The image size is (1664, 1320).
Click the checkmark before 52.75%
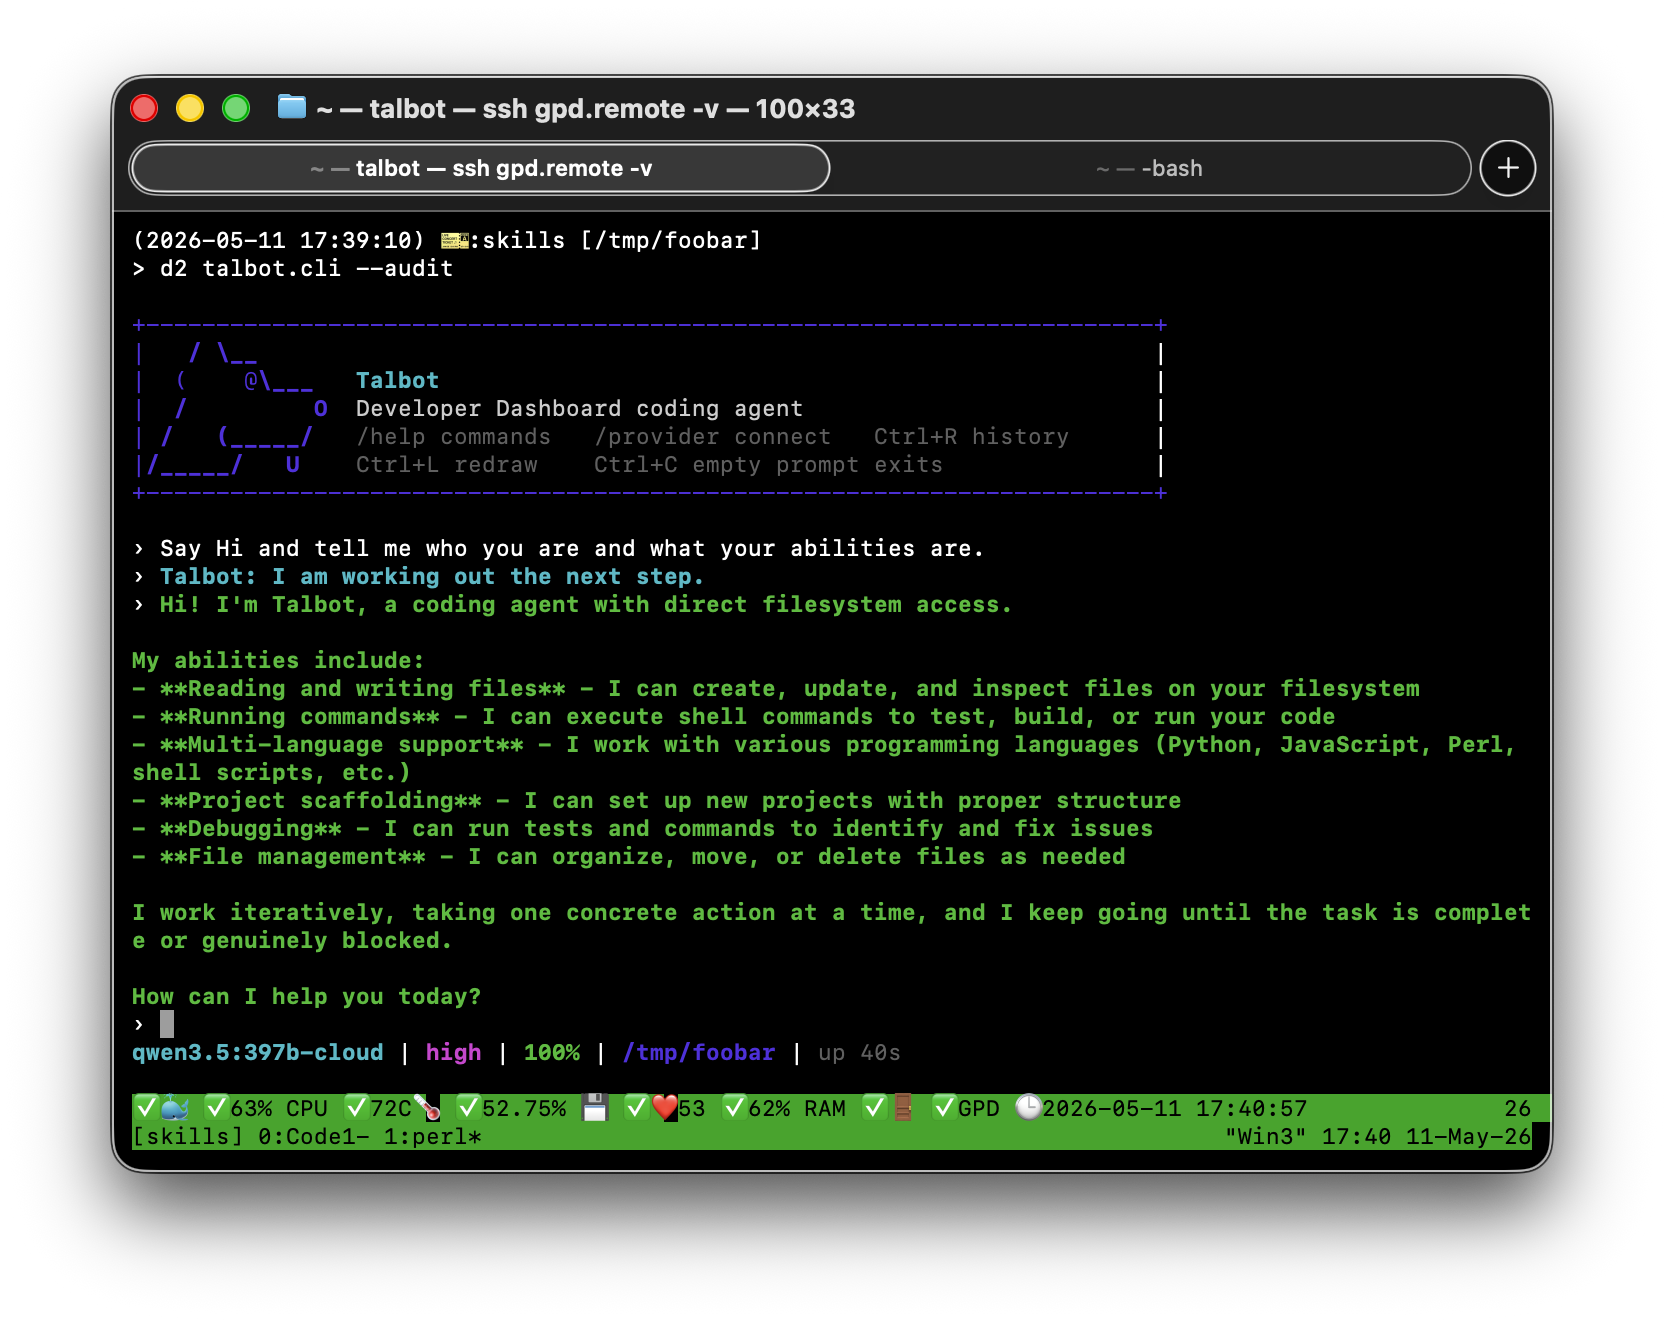tap(468, 1108)
